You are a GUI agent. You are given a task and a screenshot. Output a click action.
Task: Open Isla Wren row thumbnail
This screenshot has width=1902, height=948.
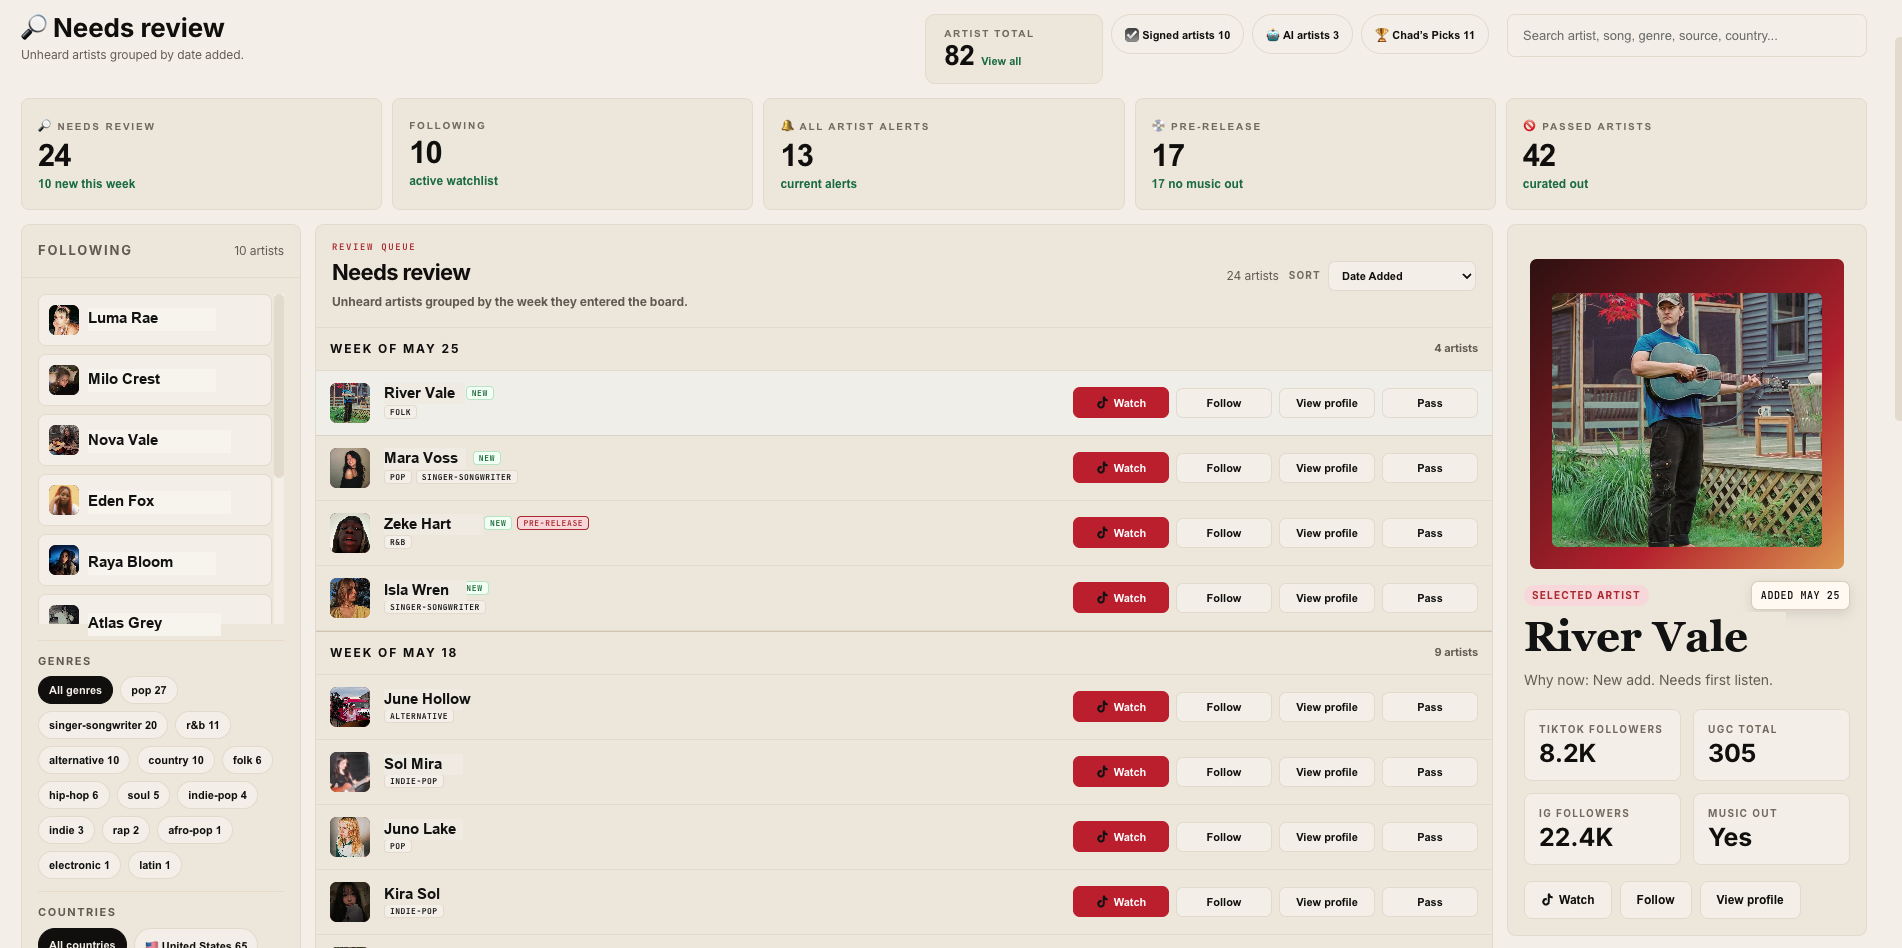350,598
